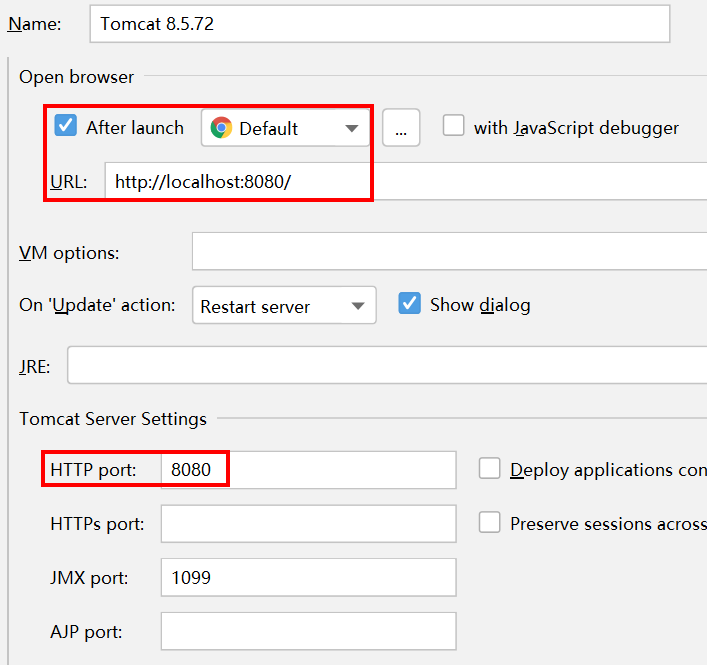Uncheck the After launch checkbox
Image resolution: width=707 pixels, height=665 pixels.
click(x=66, y=125)
